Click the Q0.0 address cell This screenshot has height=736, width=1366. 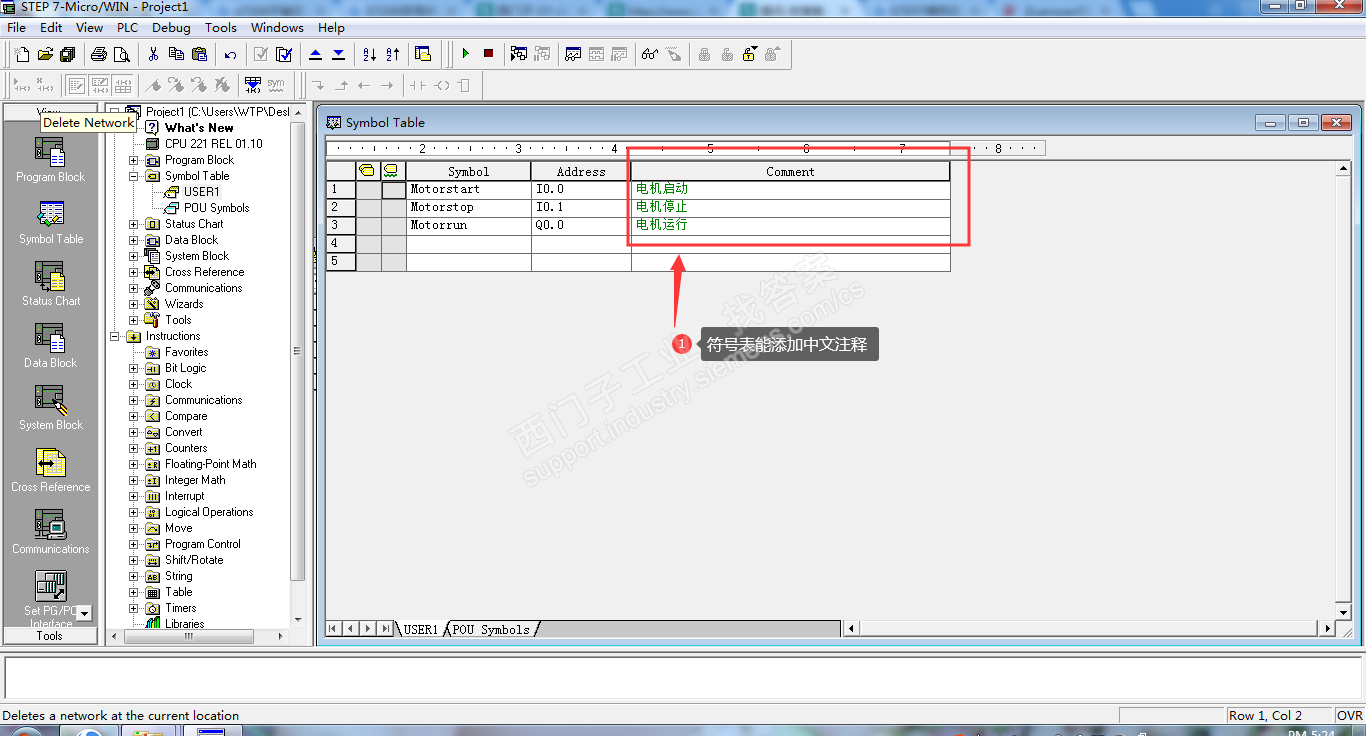point(581,225)
